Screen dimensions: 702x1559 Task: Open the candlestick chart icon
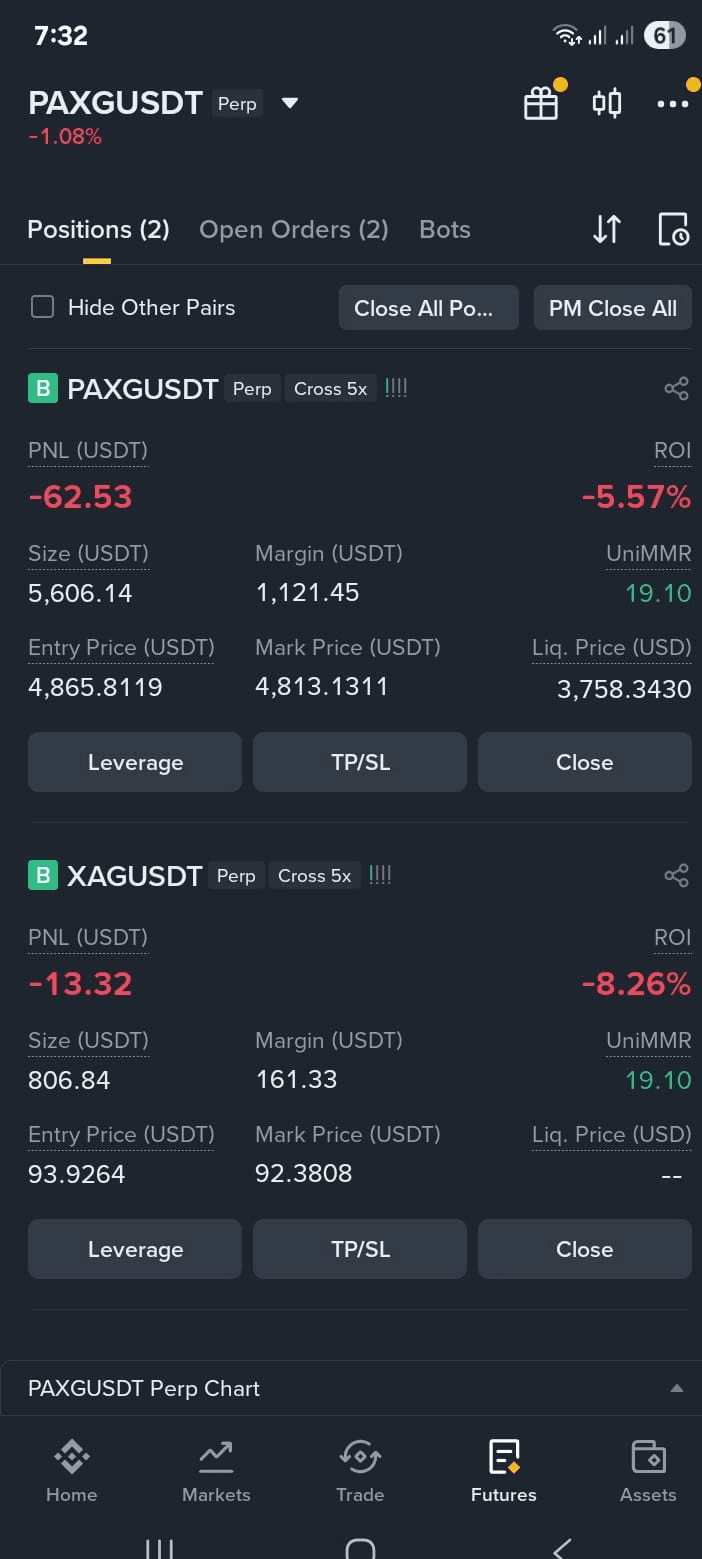point(607,103)
